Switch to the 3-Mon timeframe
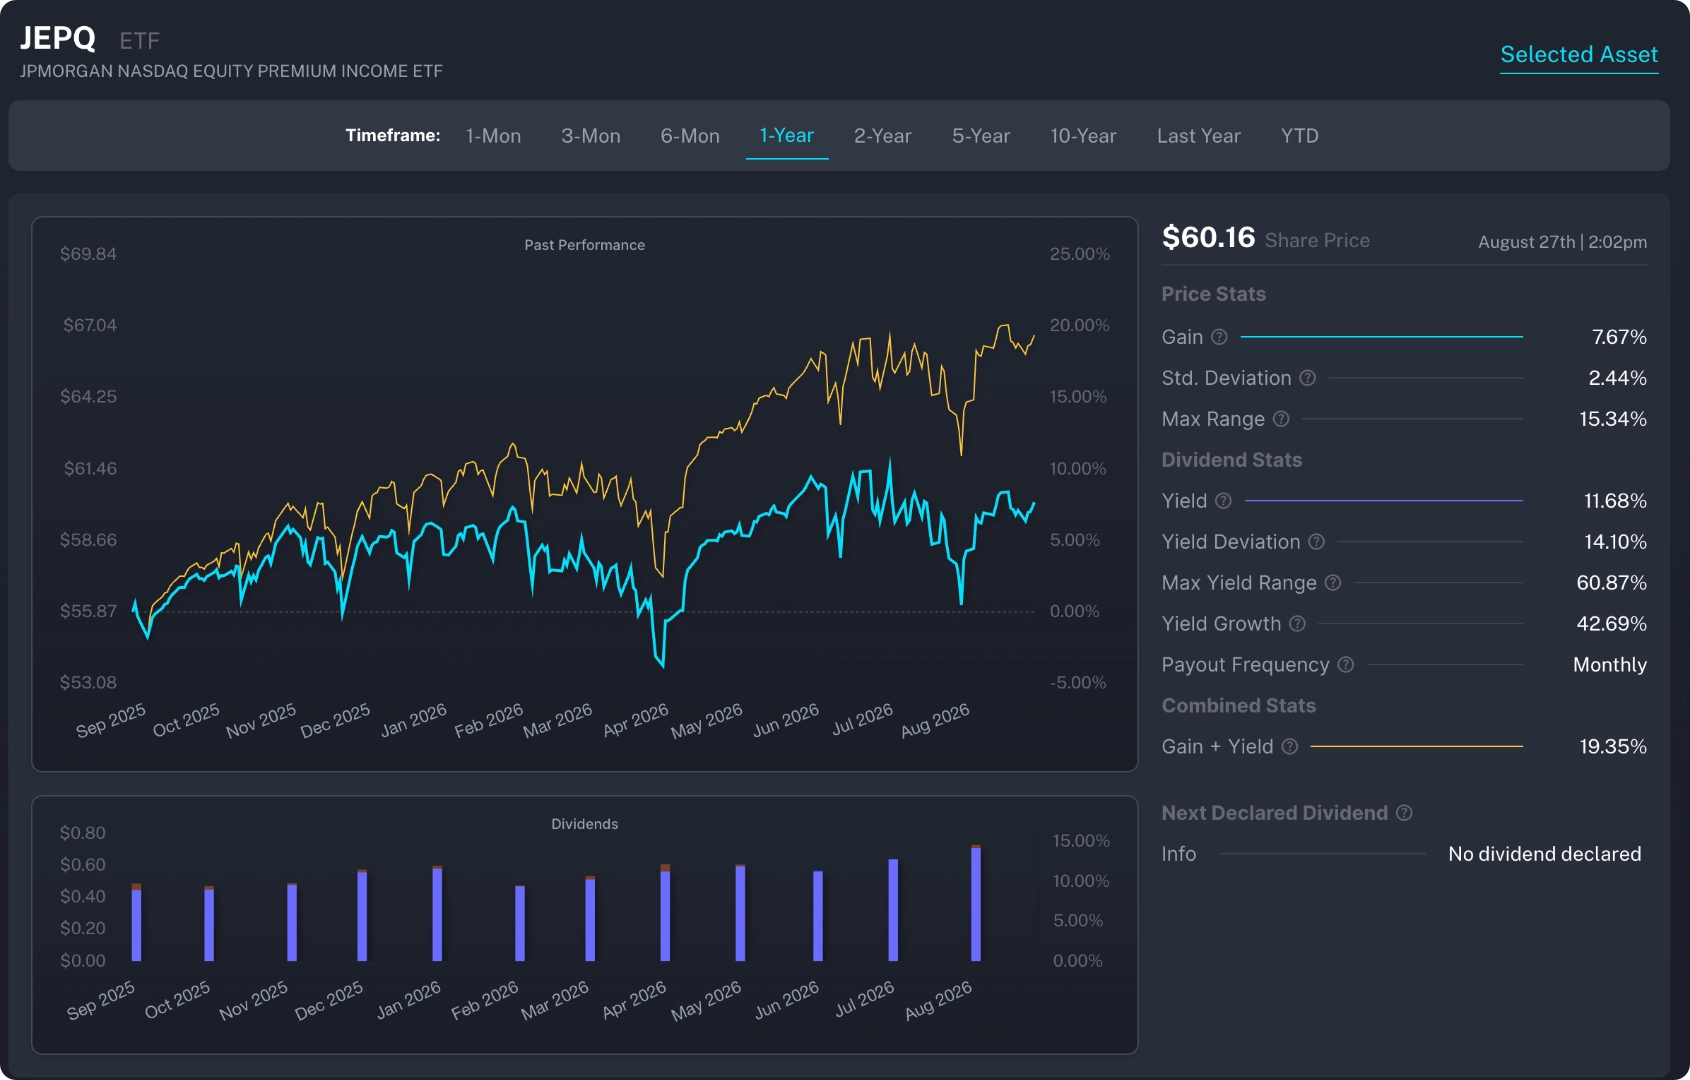Viewport: 1690px width, 1080px height. point(591,136)
